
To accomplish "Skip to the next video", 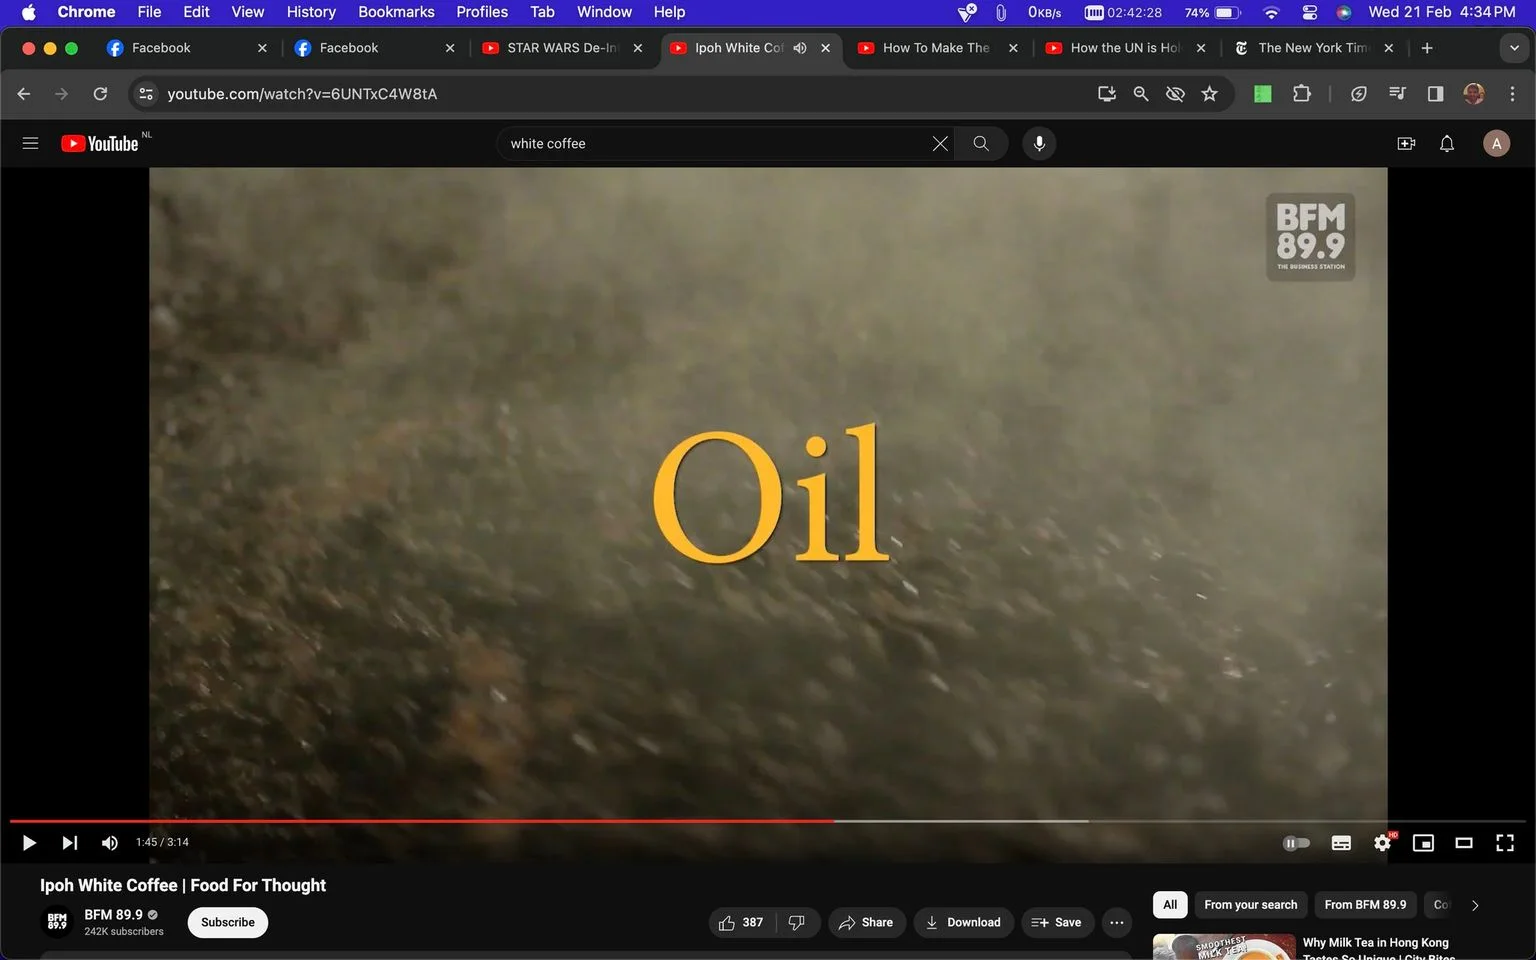I will (69, 843).
